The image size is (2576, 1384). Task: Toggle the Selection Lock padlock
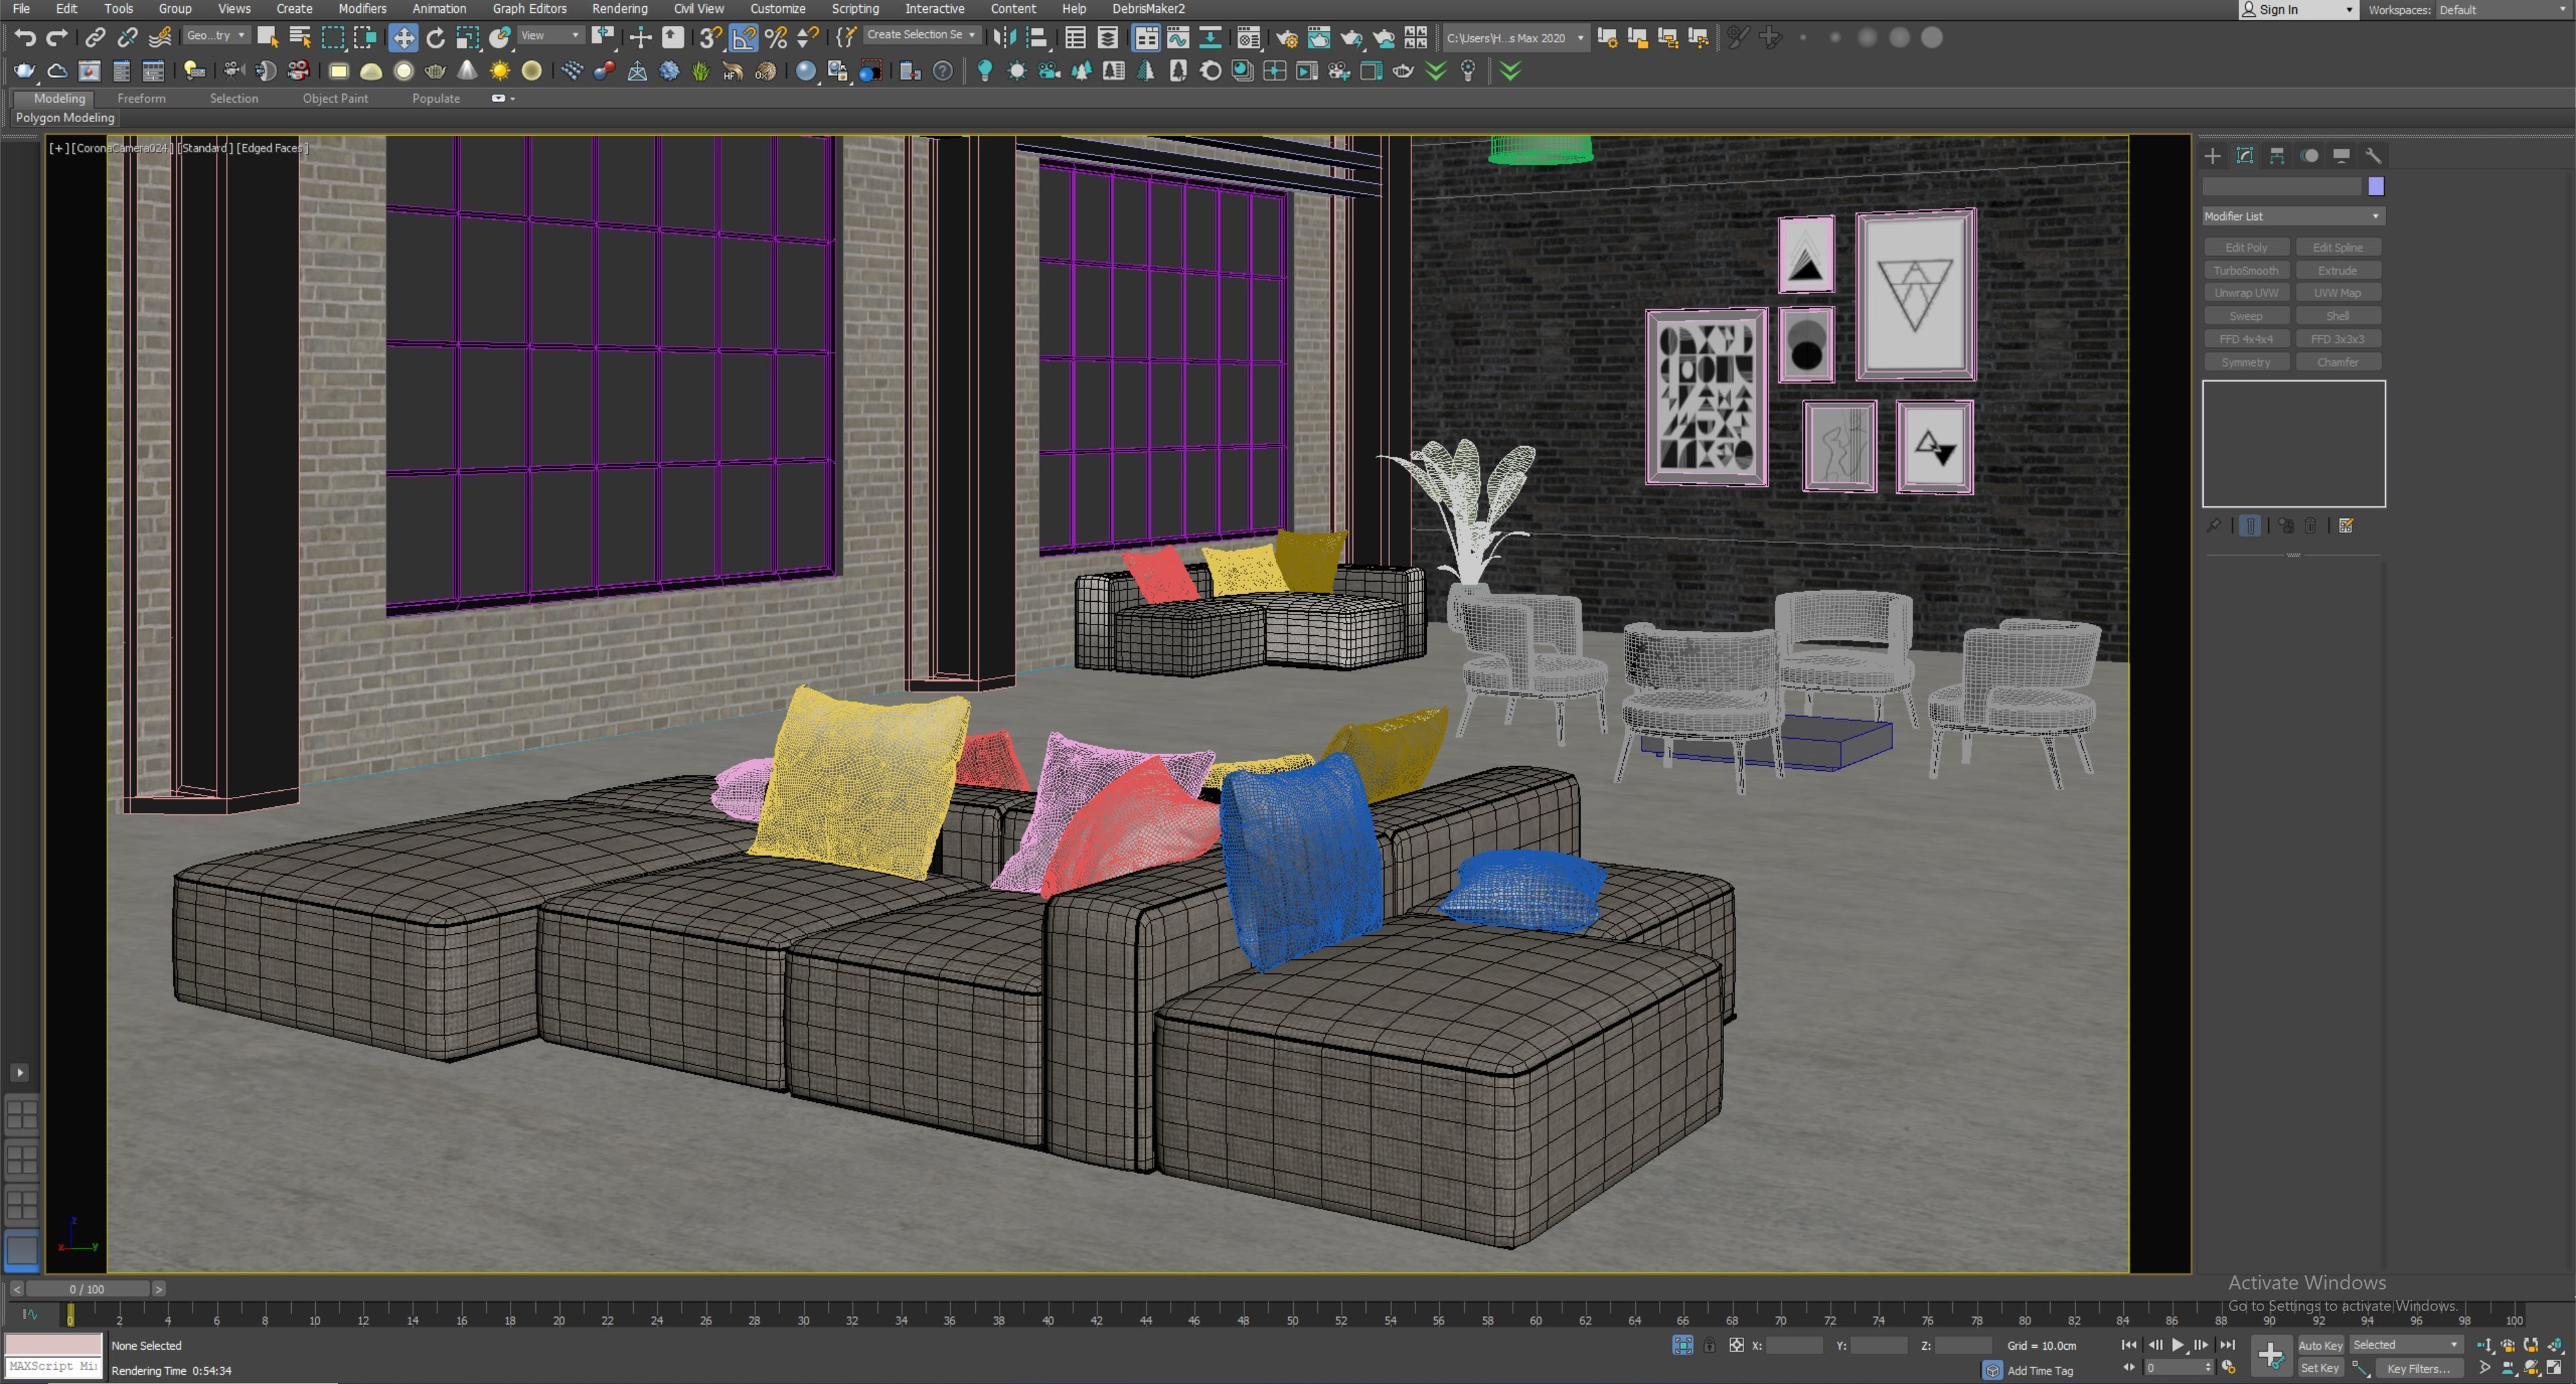coord(1709,1345)
